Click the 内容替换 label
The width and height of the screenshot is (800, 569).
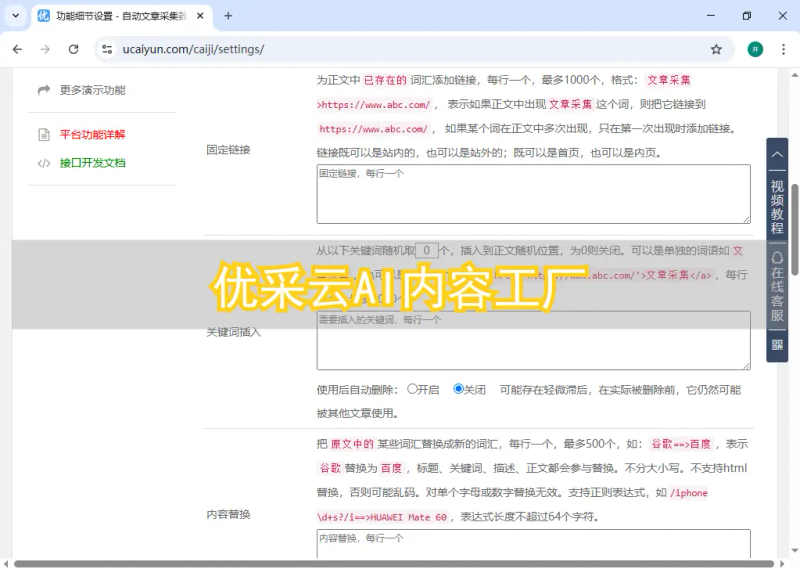[228, 514]
